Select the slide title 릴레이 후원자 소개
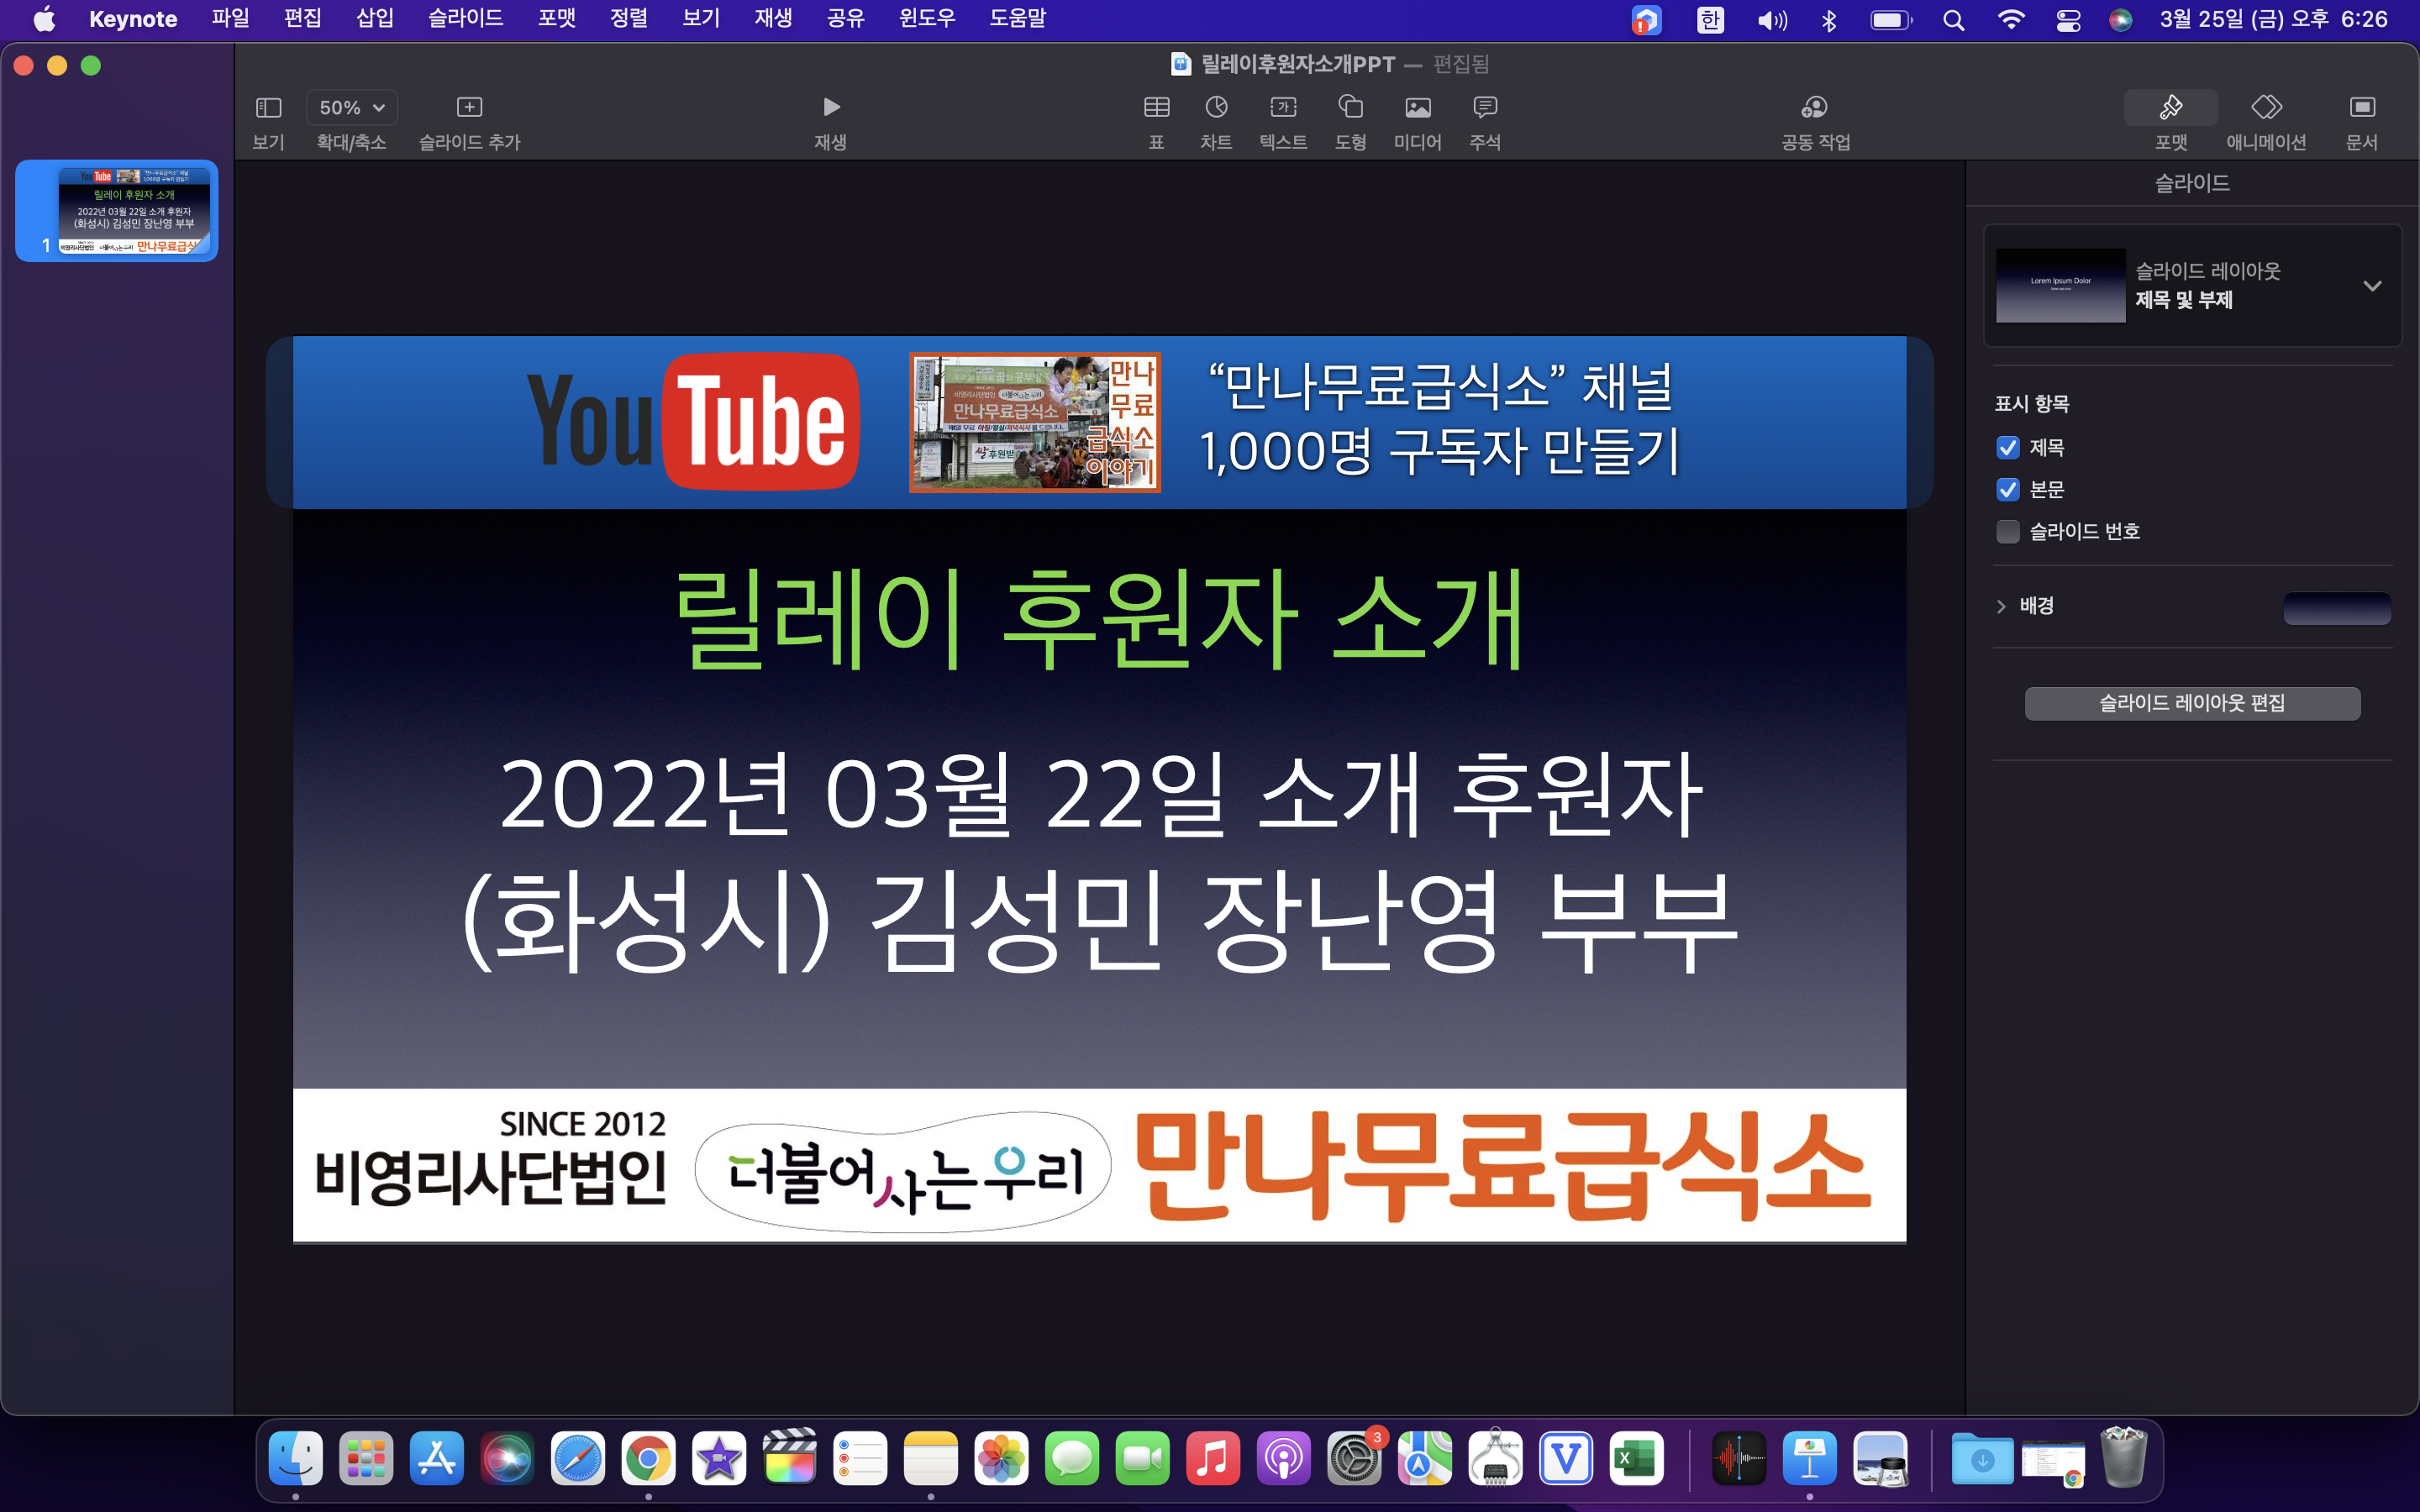This screenshot has width=2420, height=1512. [x=1099, y=618]
